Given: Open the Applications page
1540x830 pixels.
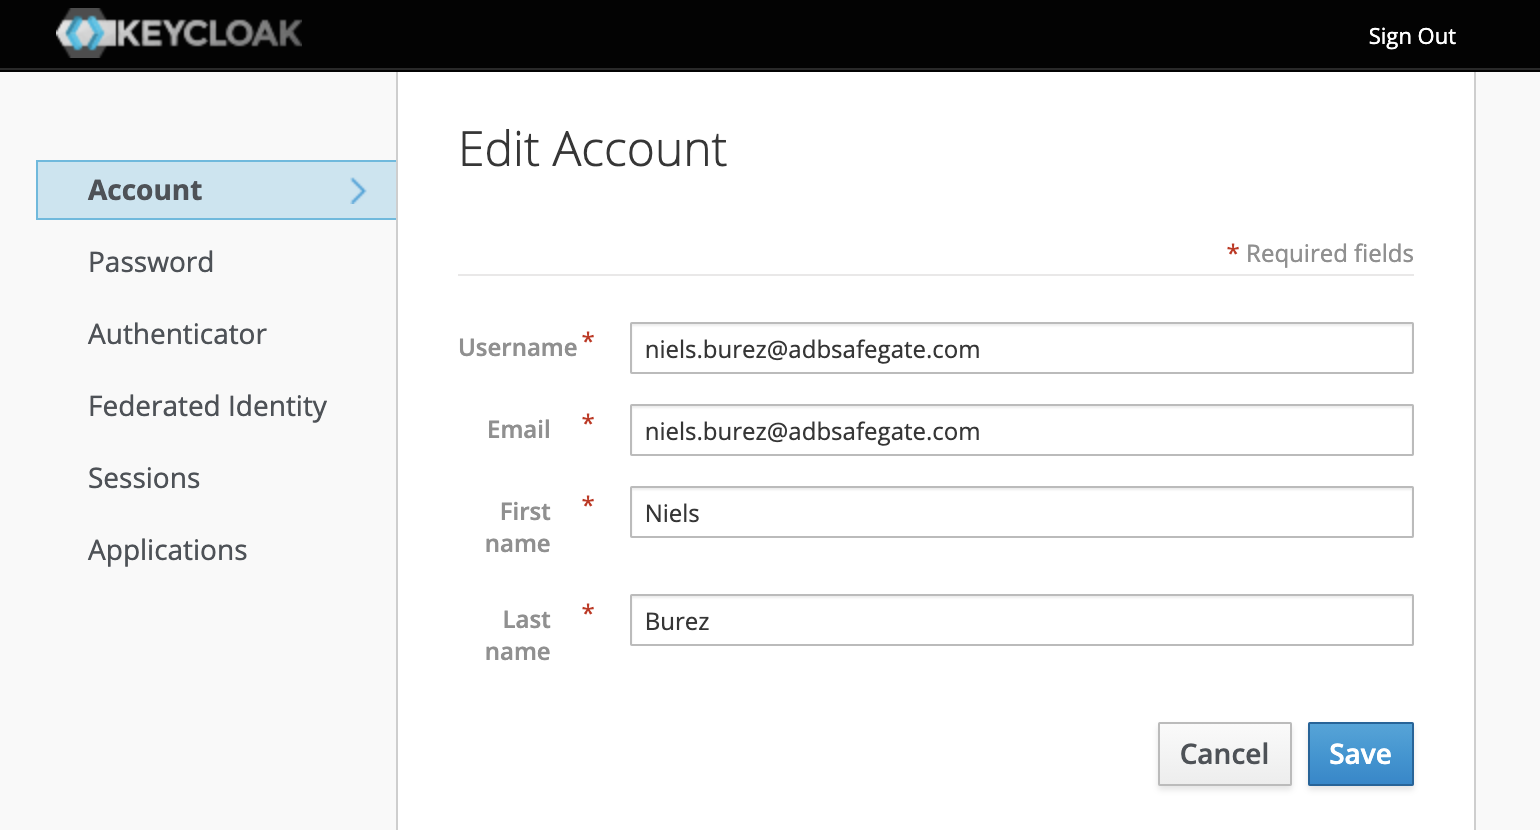Looking at the screenshot, I should coord(167,550).
